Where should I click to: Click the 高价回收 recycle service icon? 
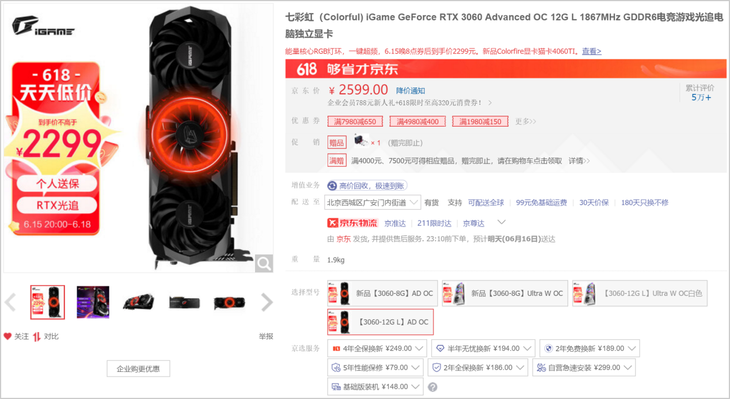pyautogui.click(x=332, y=186)
